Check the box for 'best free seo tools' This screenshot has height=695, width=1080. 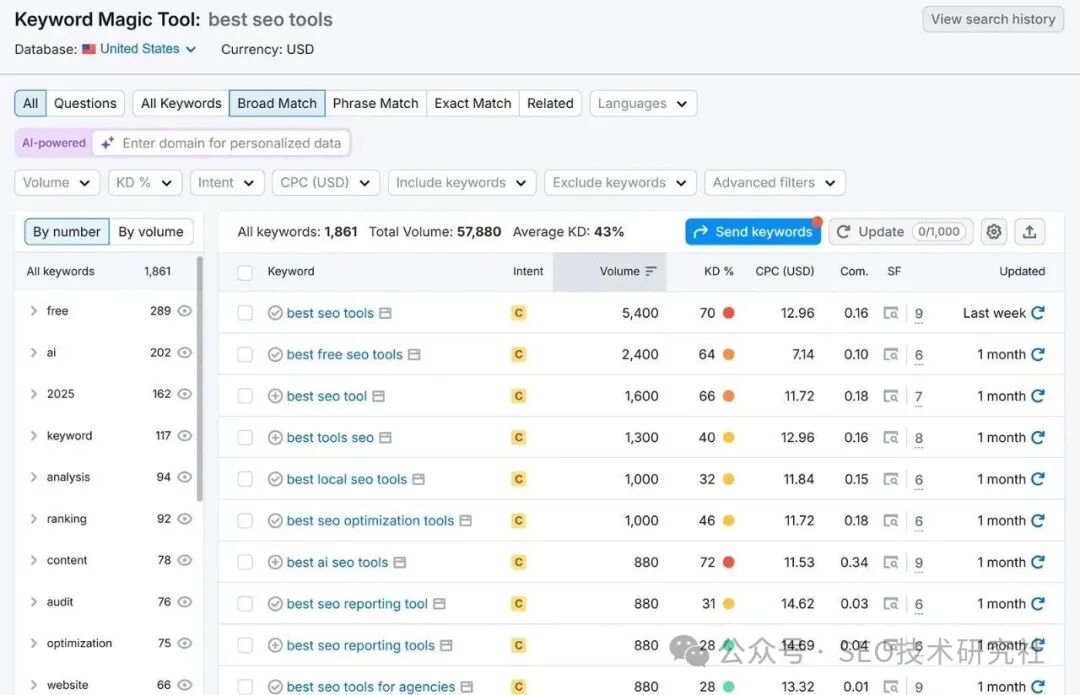pyautogui.click(x=245, y=354)
